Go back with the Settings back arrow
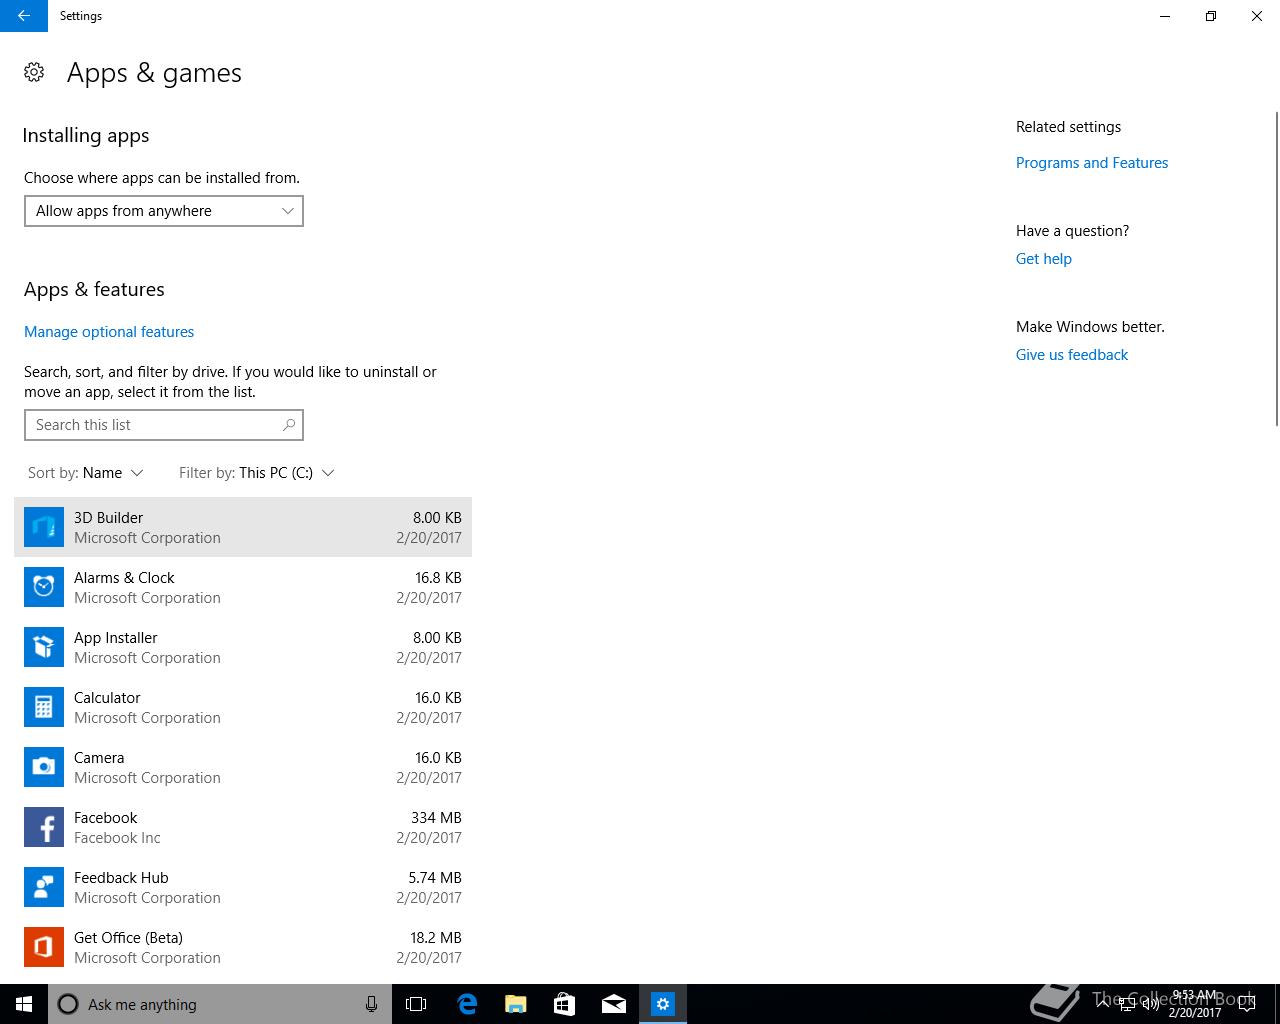This screenshot has width=1280, height=1024. [24, 16]
